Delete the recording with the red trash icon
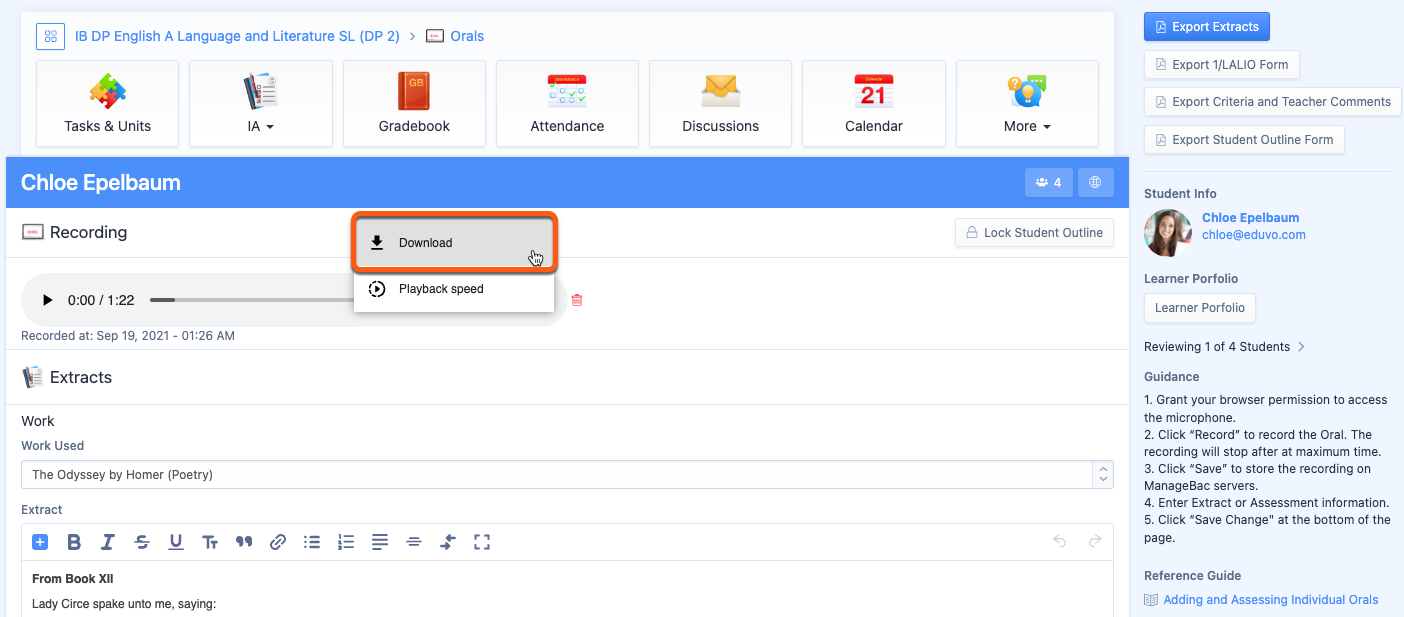1404x617 pixels. tap(577, 300)
